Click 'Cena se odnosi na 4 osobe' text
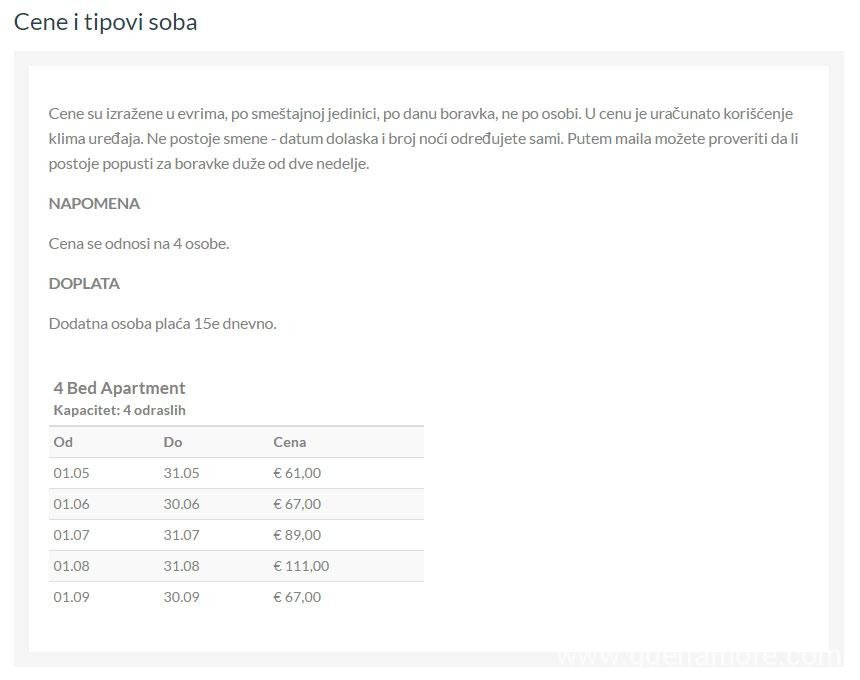Viewport: 860px width, 680px height. (139, 243)
